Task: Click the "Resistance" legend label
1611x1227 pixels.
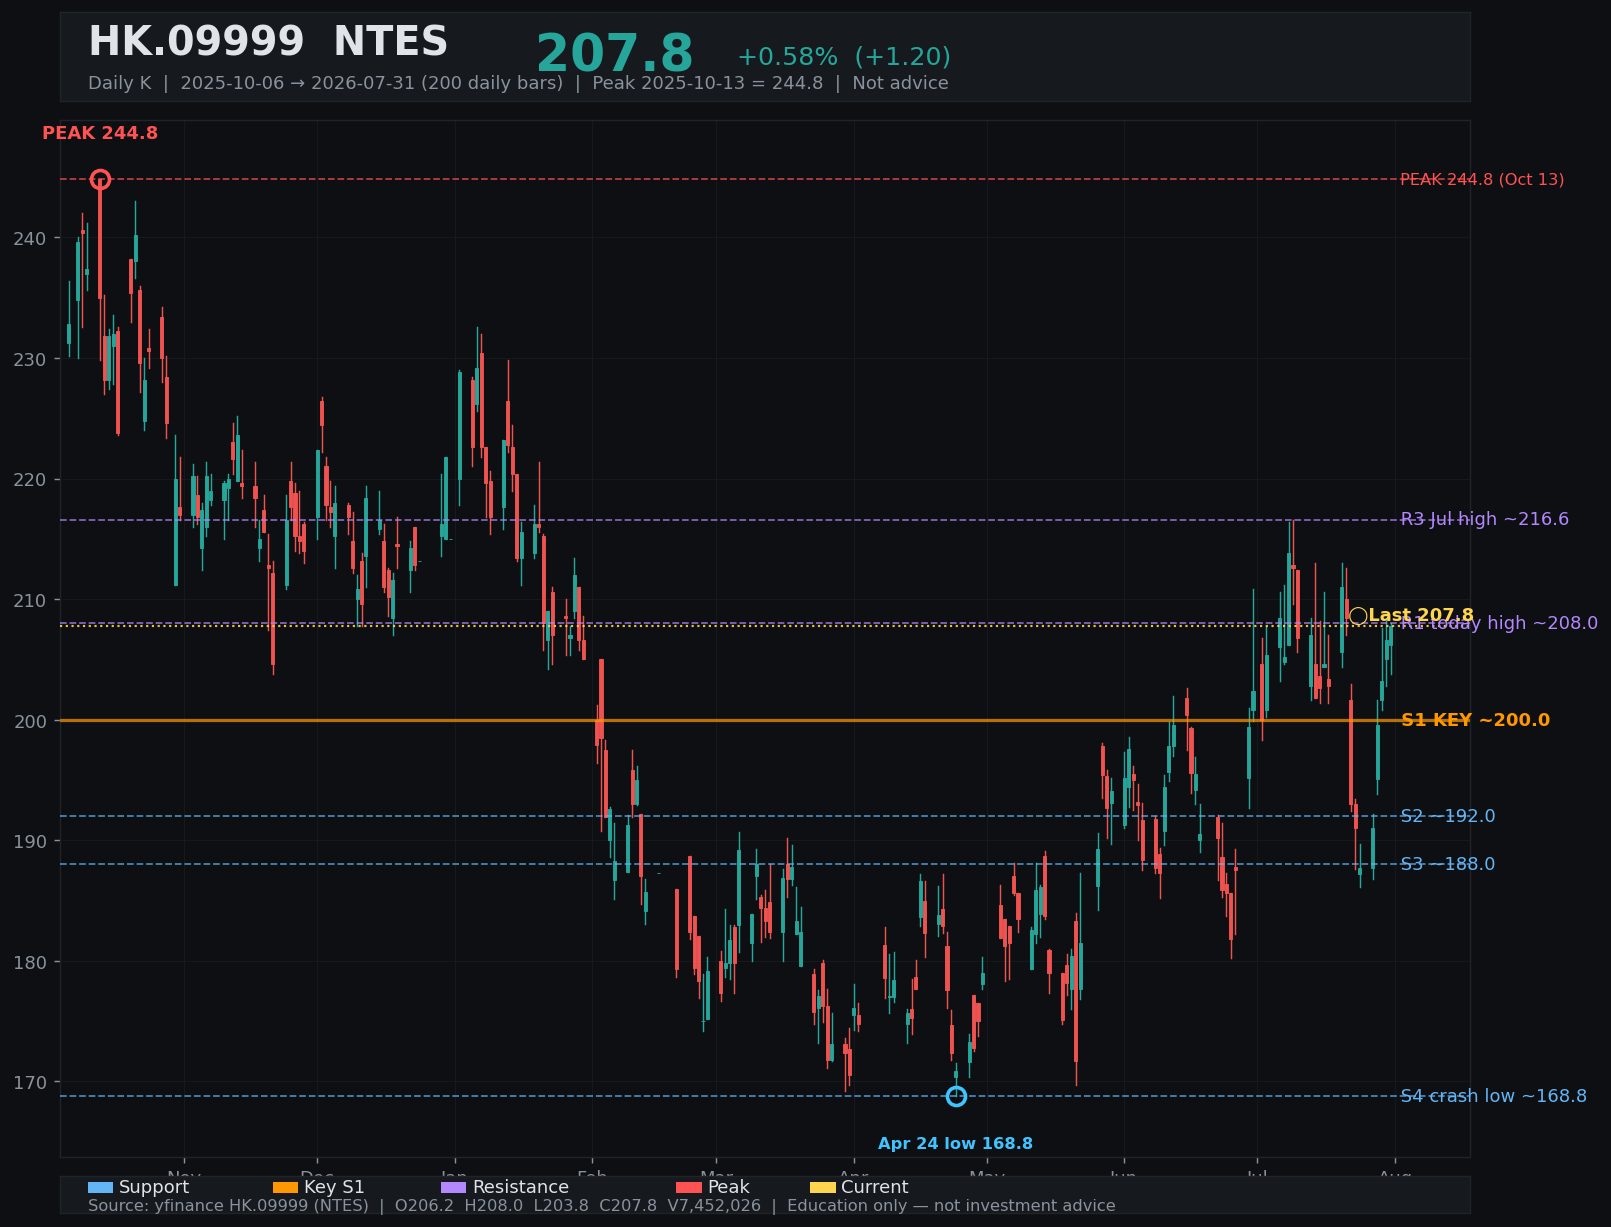Action: coord(520,1187)
